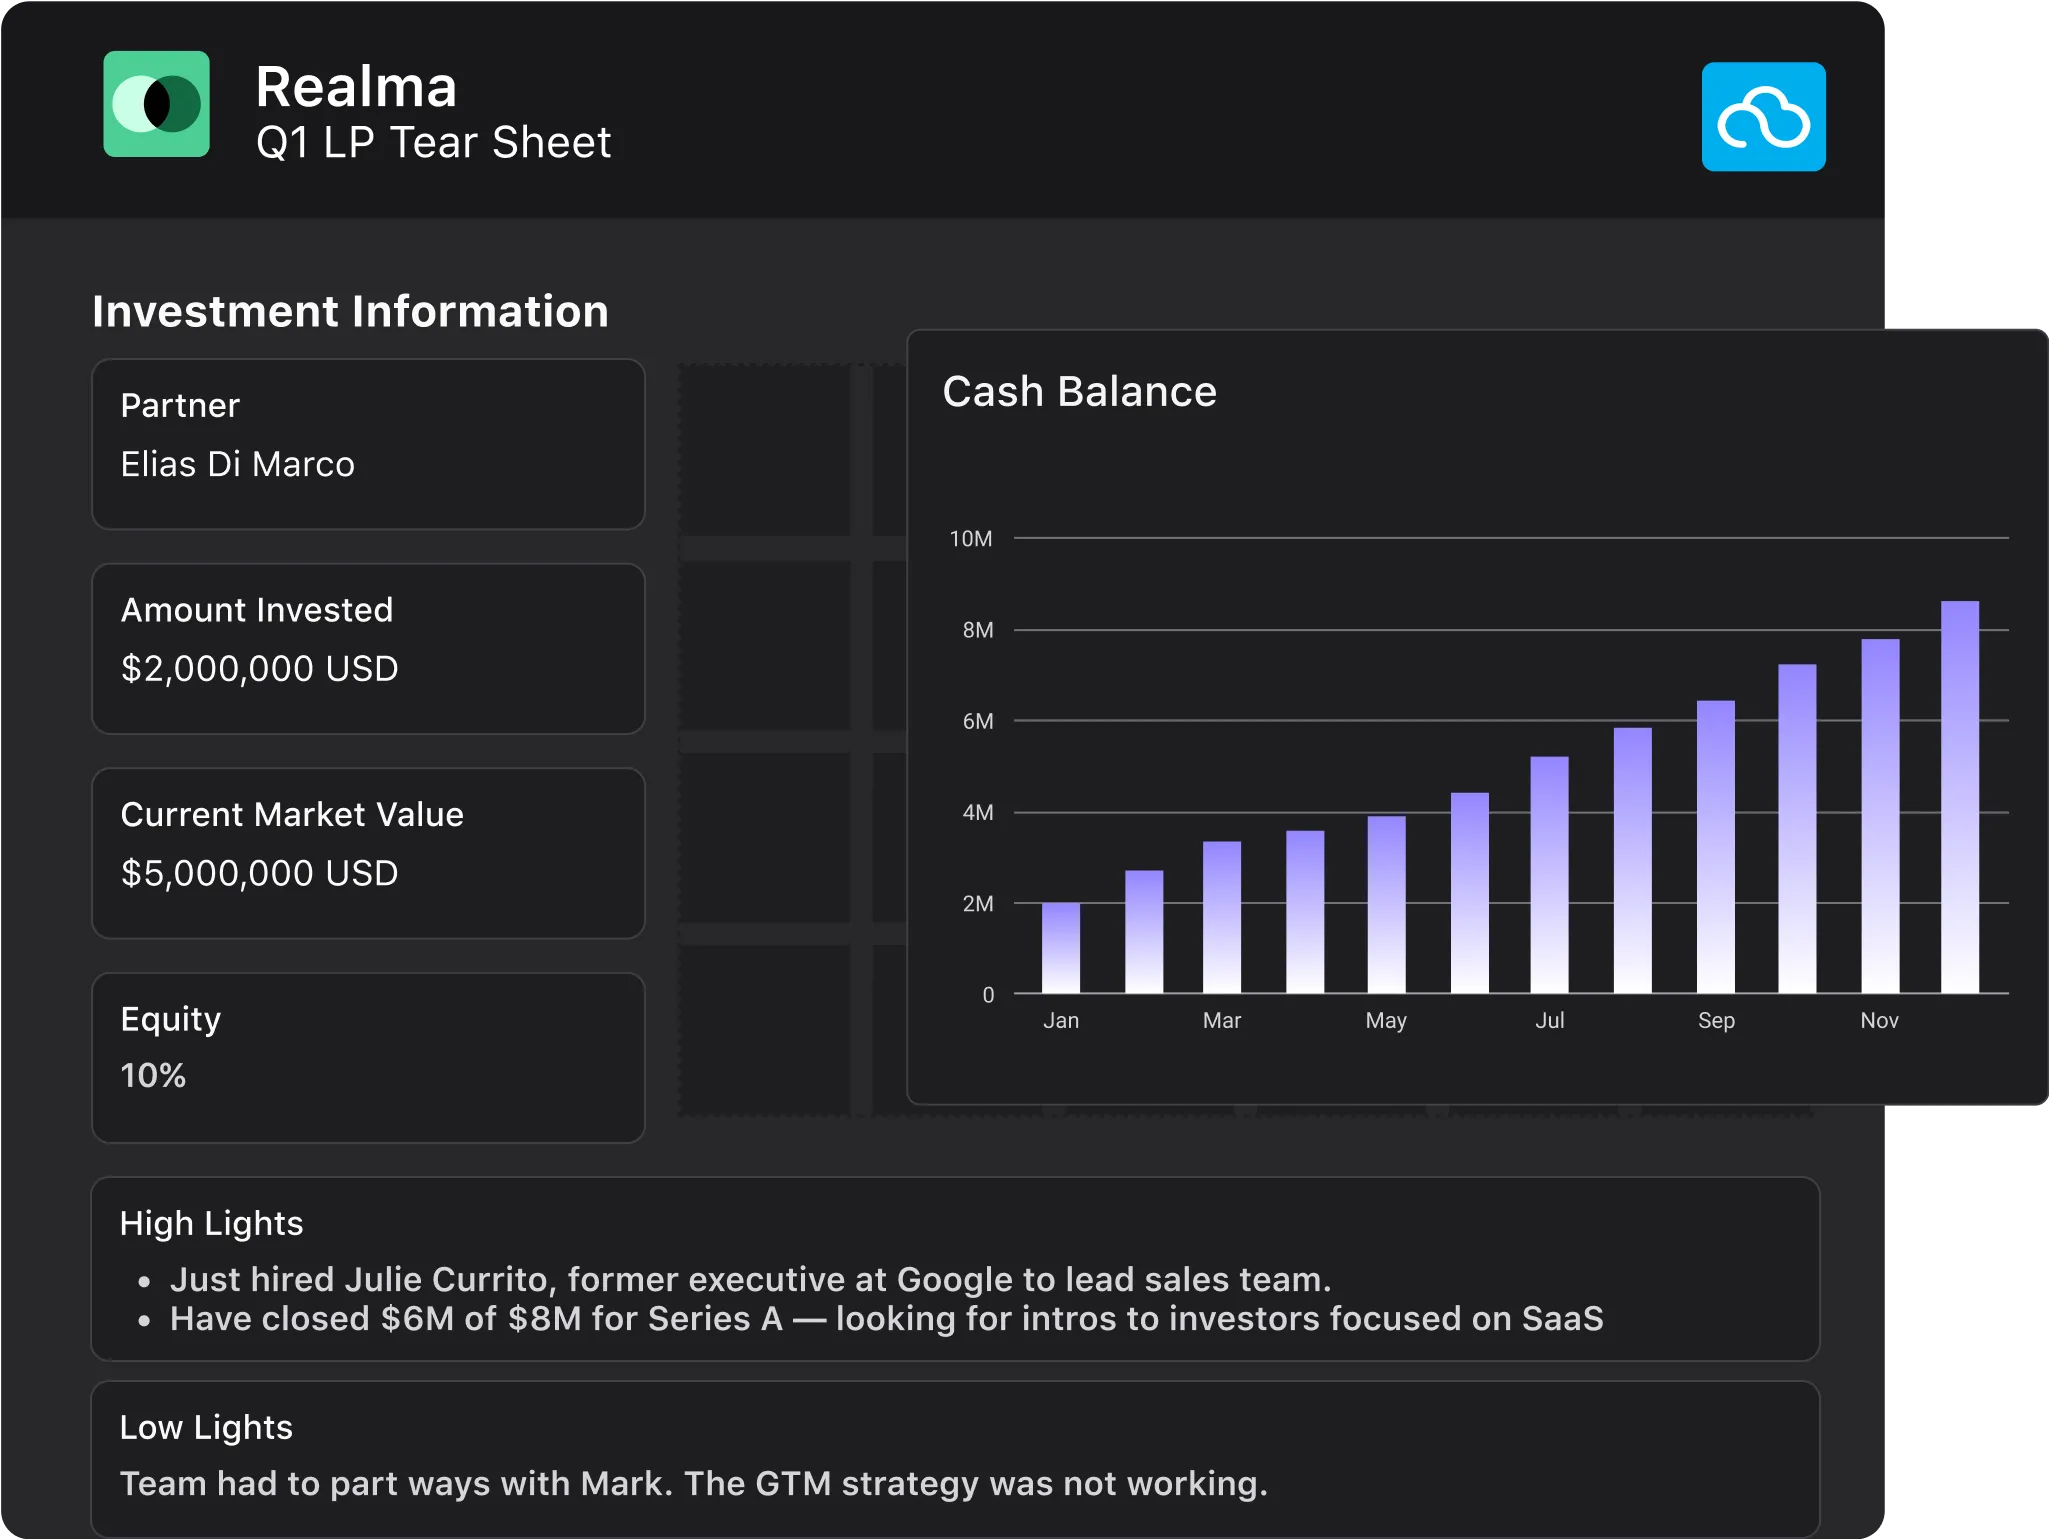Screen dimensions: 2049x1539
Task: Click the green Realma company logo
Action: pyautogui.click(x=156, y=104)
